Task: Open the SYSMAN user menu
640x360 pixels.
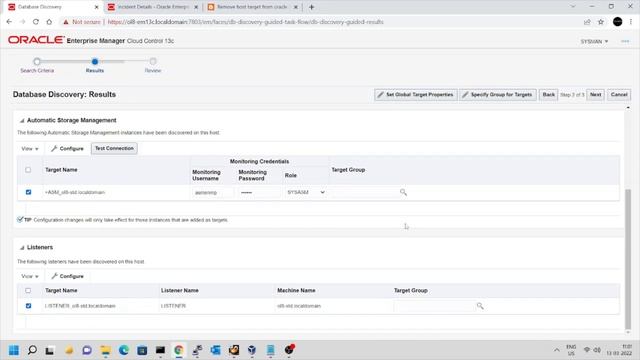Action: tap(594, 41)
